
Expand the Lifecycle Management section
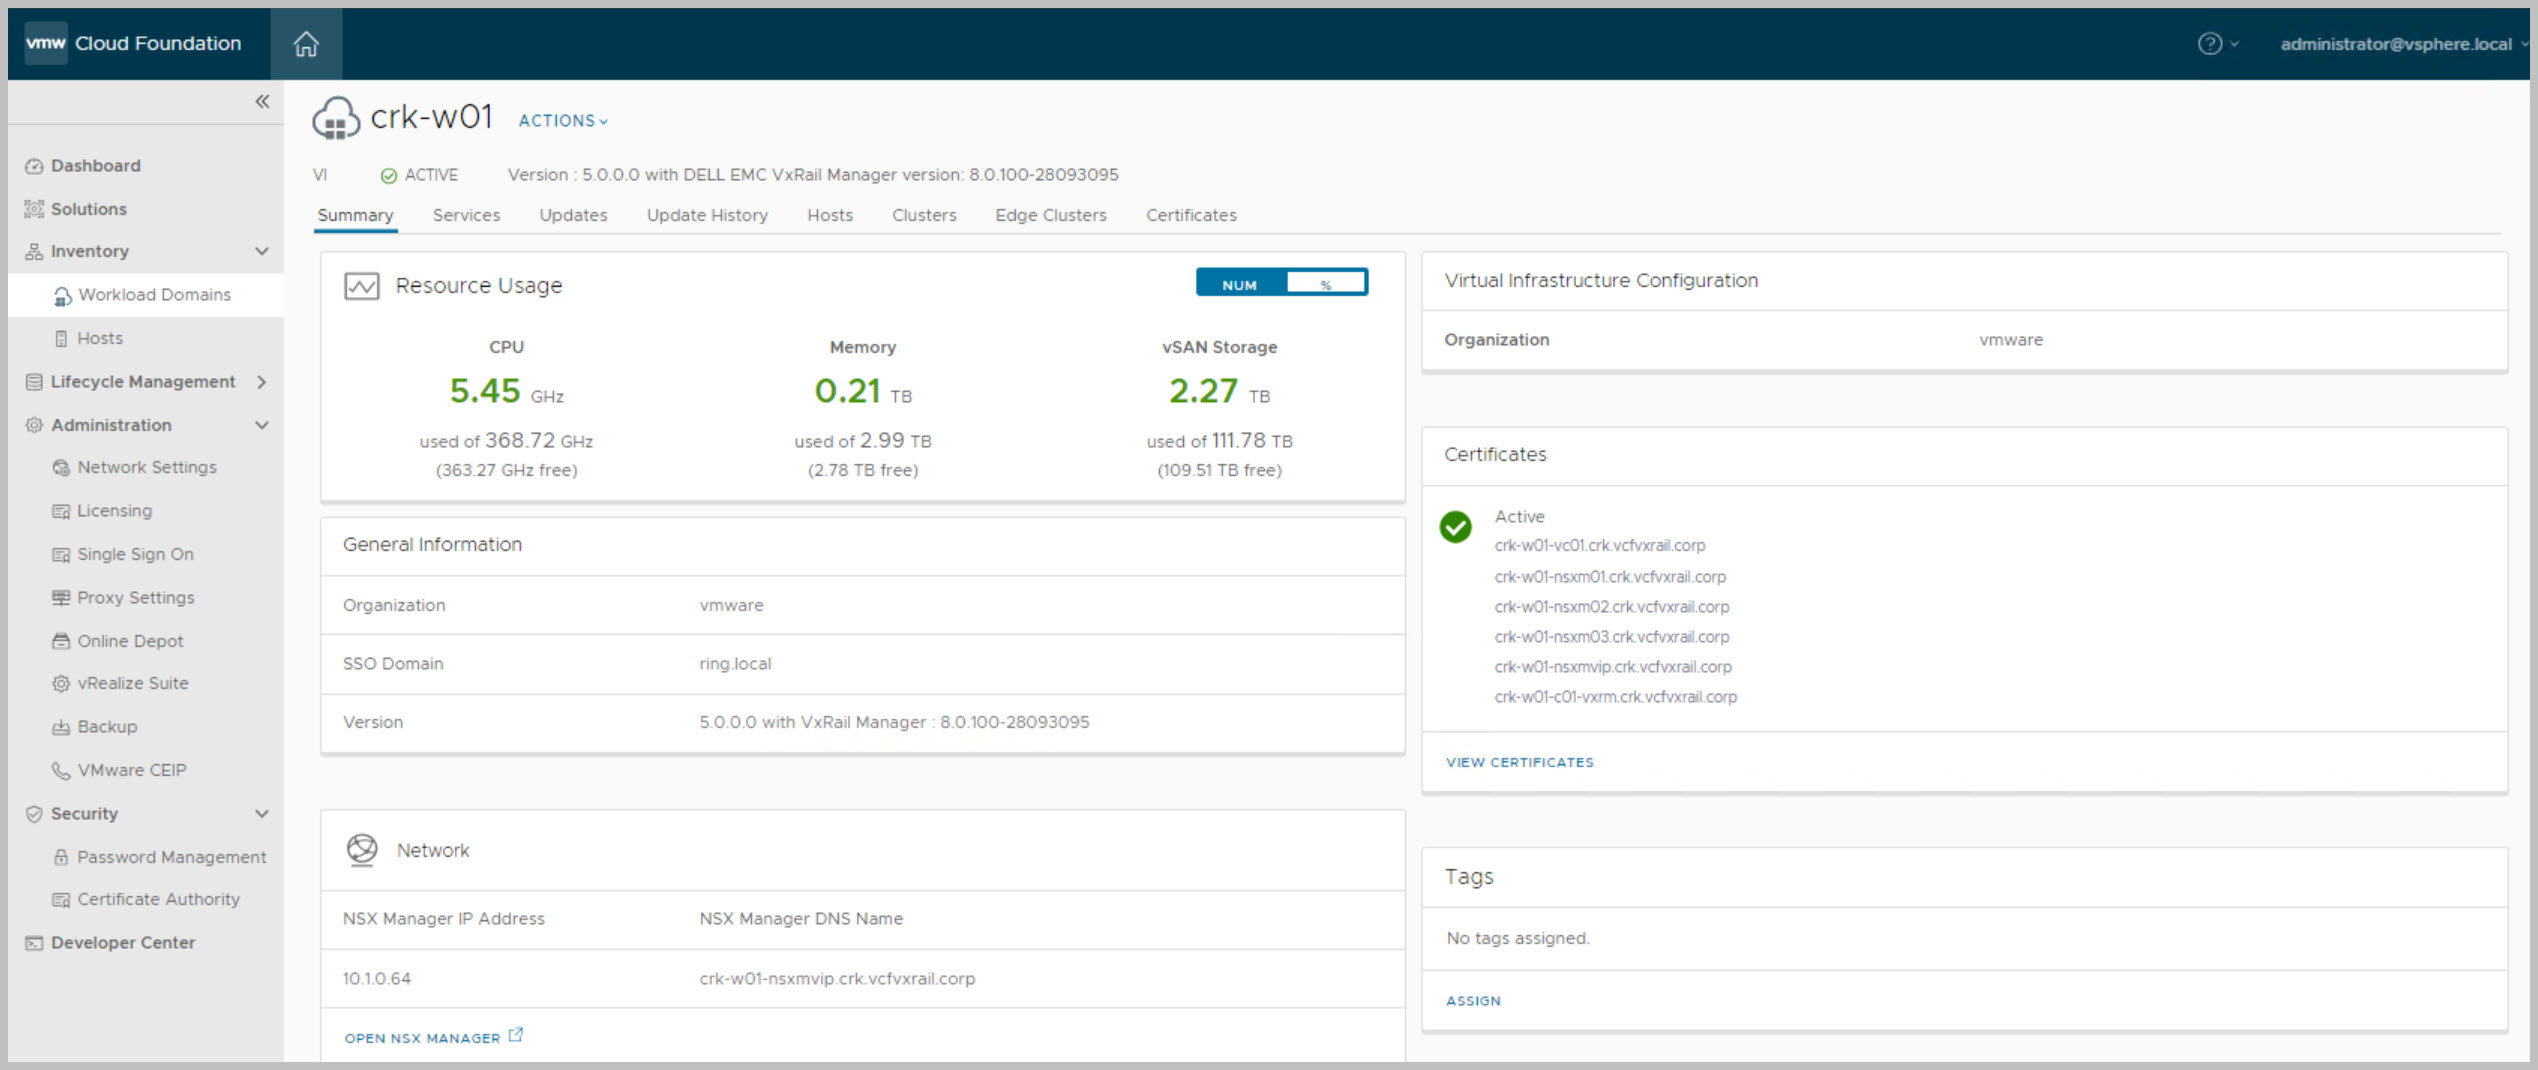pyautogui.click(x=262, y=382)
